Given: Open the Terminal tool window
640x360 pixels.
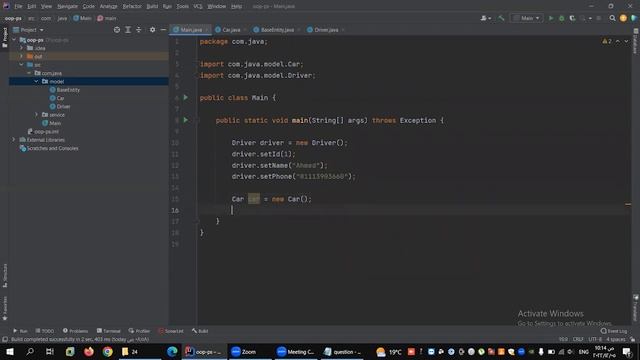Looking at the screenshot, I should coord(109,331).
